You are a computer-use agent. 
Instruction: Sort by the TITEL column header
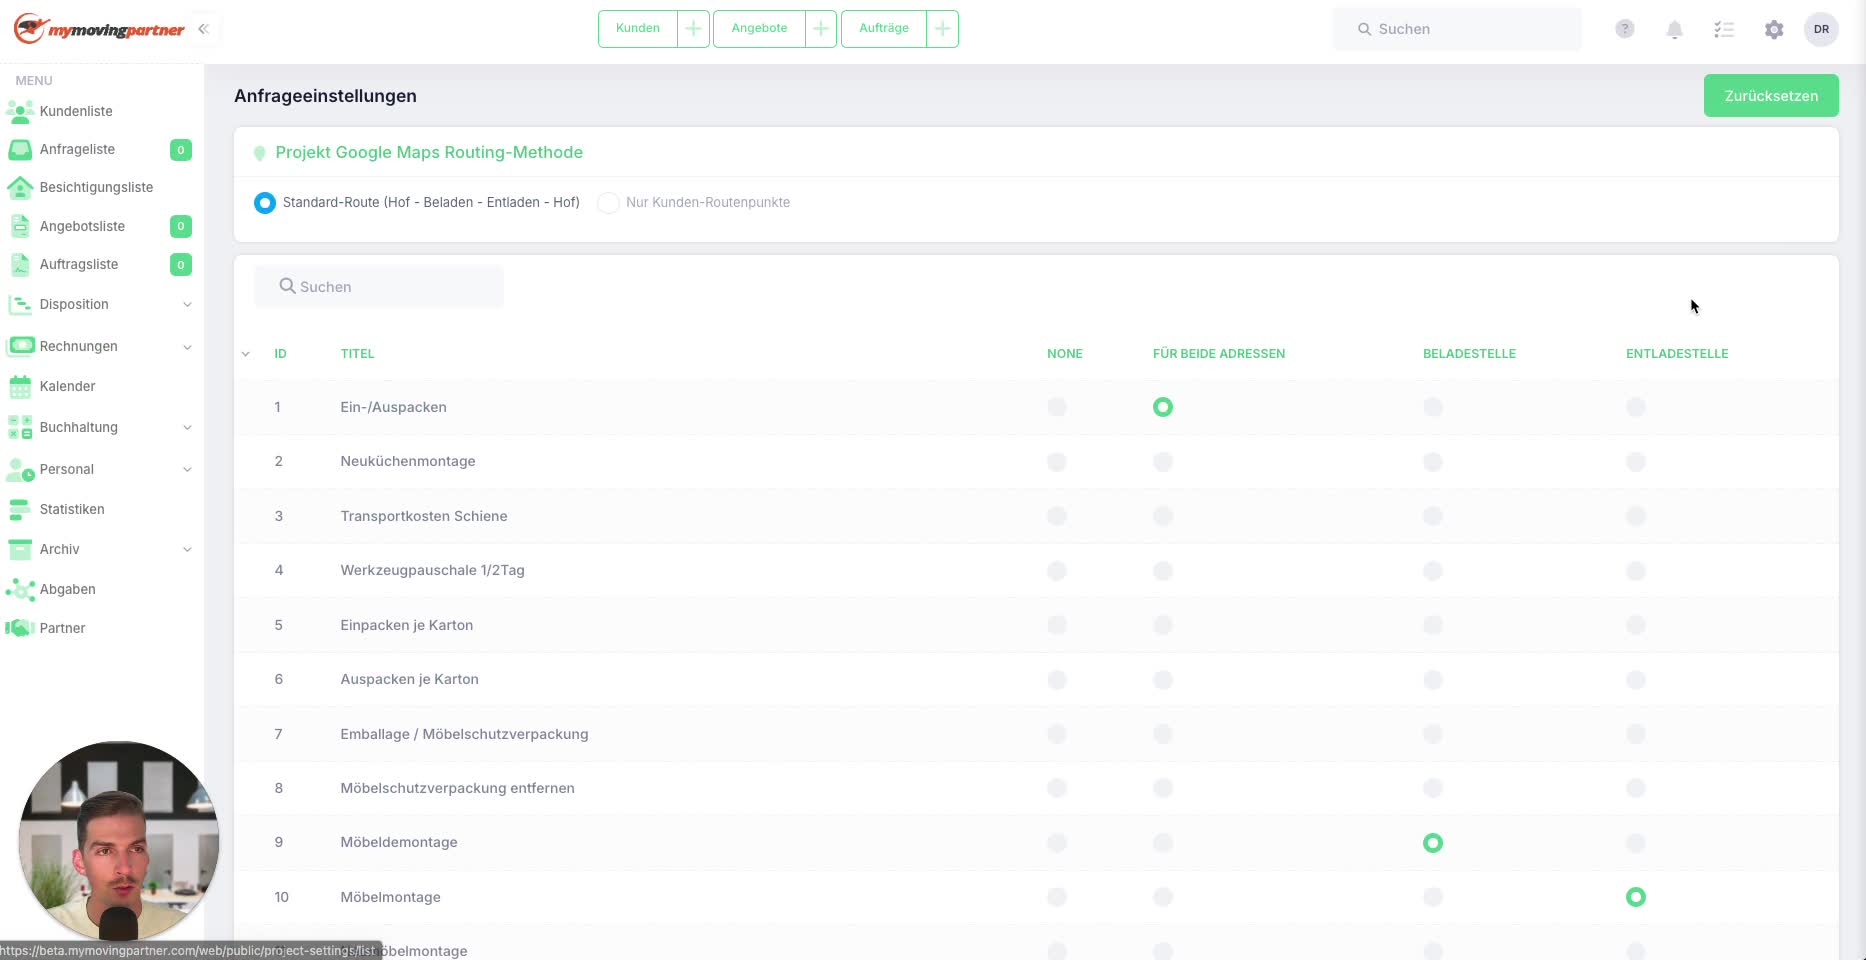click(357, 354)
